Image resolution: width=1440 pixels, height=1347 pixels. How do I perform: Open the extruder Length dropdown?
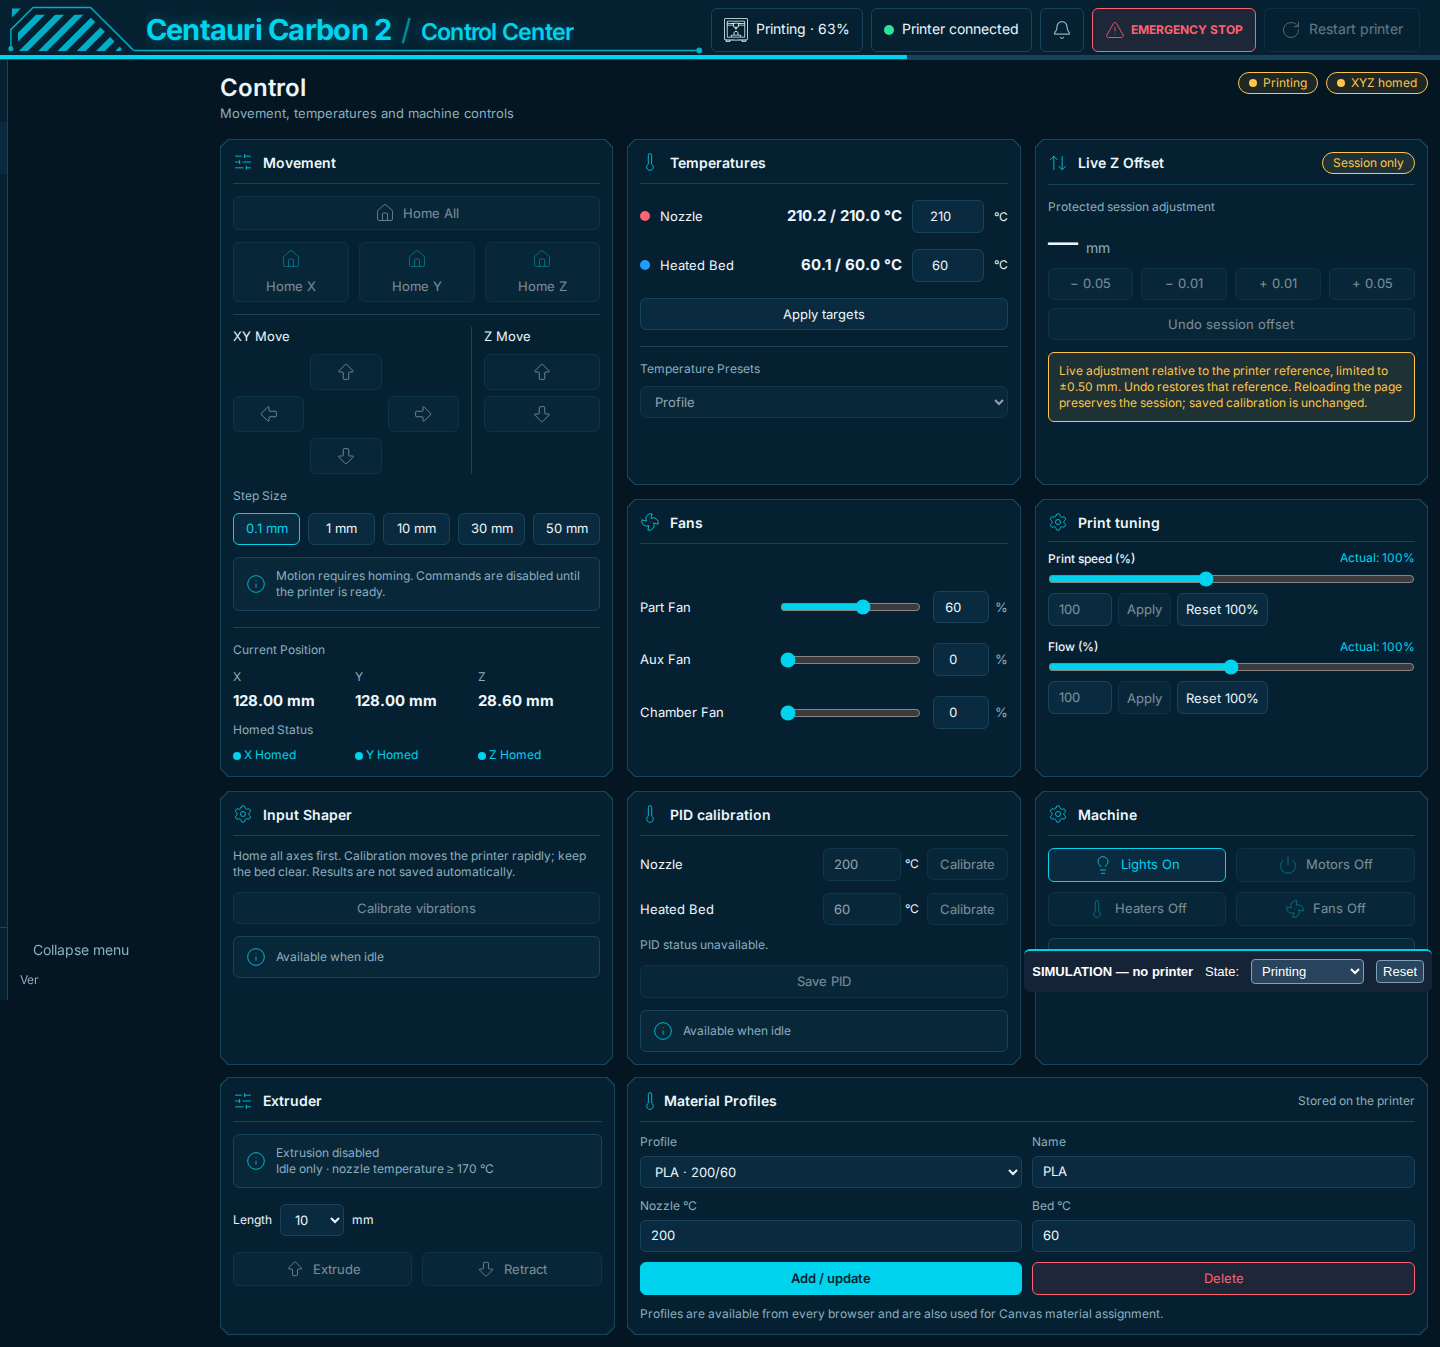pyautogui.click(x=312, y=1220)
